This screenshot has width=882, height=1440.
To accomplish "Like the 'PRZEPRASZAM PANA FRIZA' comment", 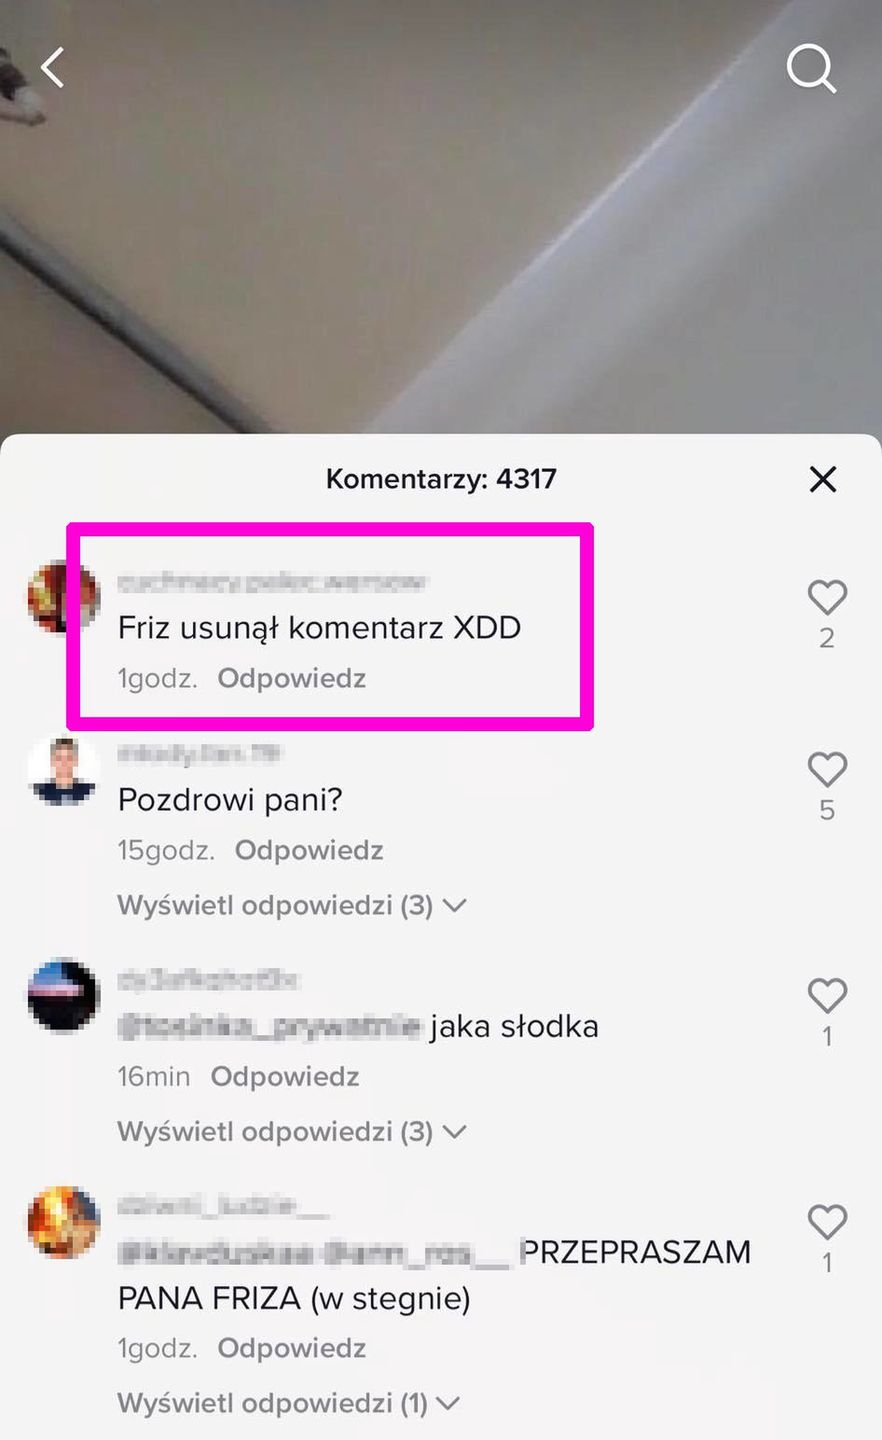I will [x=827, y=1222].
